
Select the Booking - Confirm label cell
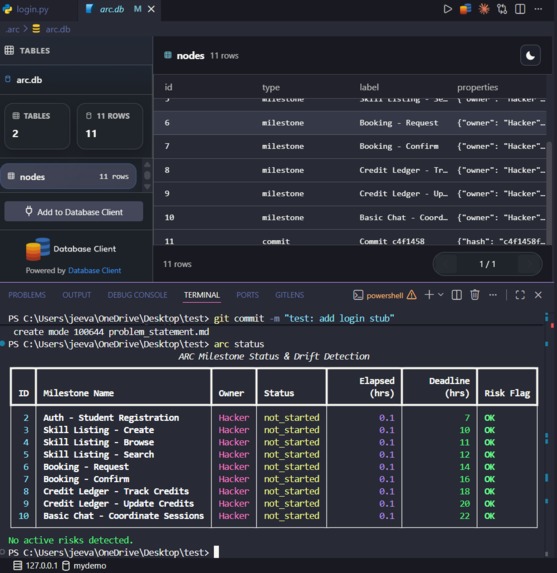pos(399,146)
